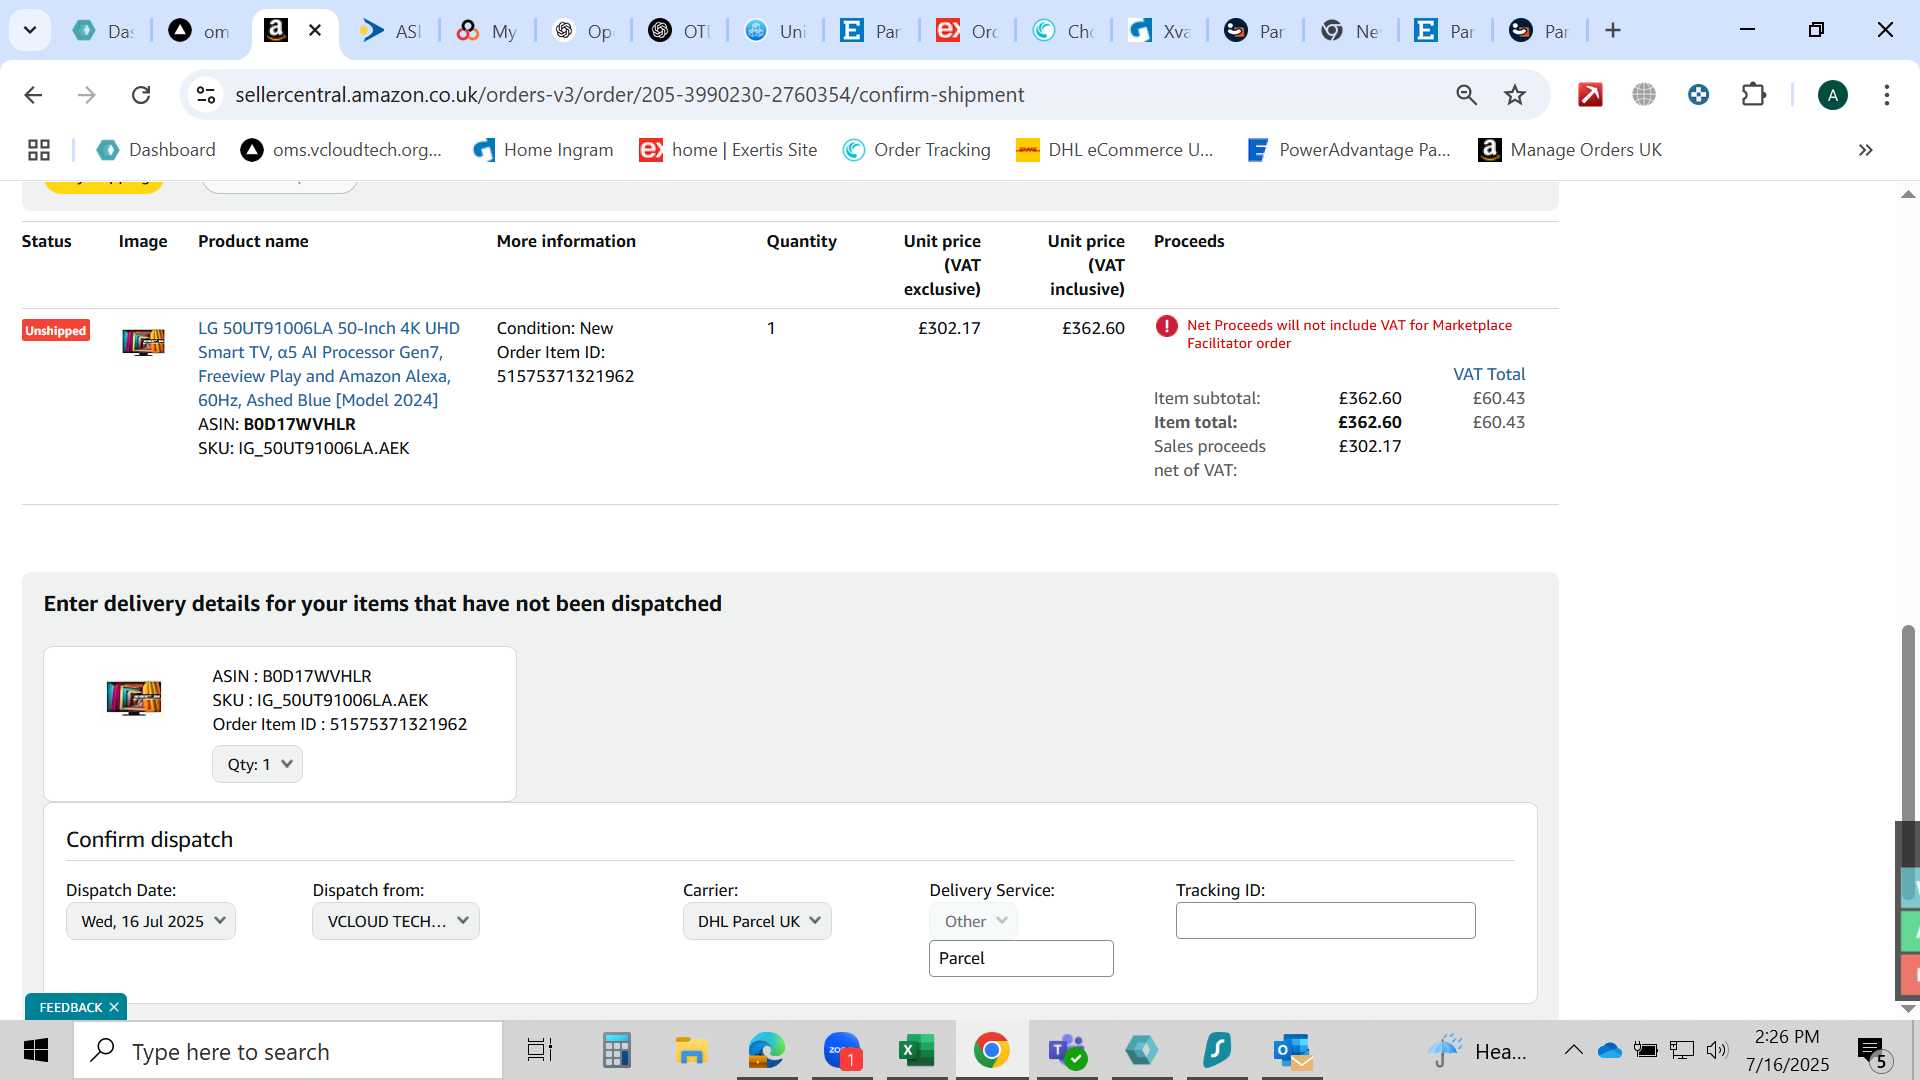Show more bookmarks with the double chevron
This screenshot has width=1920, height=1080.
click(x=1865, y=150)
